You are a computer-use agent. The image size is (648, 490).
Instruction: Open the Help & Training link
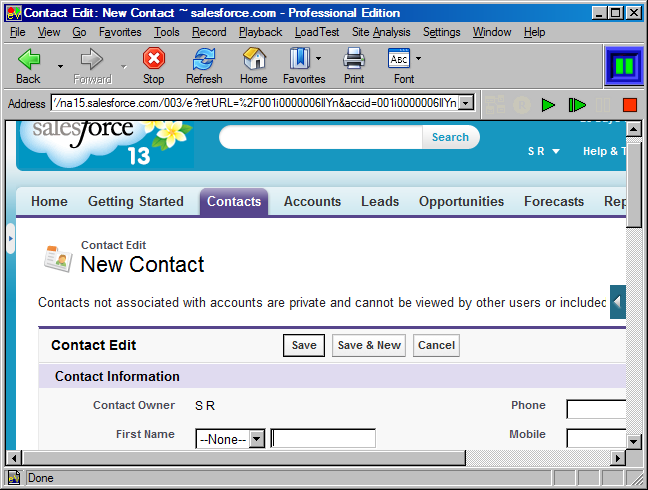[x=604, y=151]
